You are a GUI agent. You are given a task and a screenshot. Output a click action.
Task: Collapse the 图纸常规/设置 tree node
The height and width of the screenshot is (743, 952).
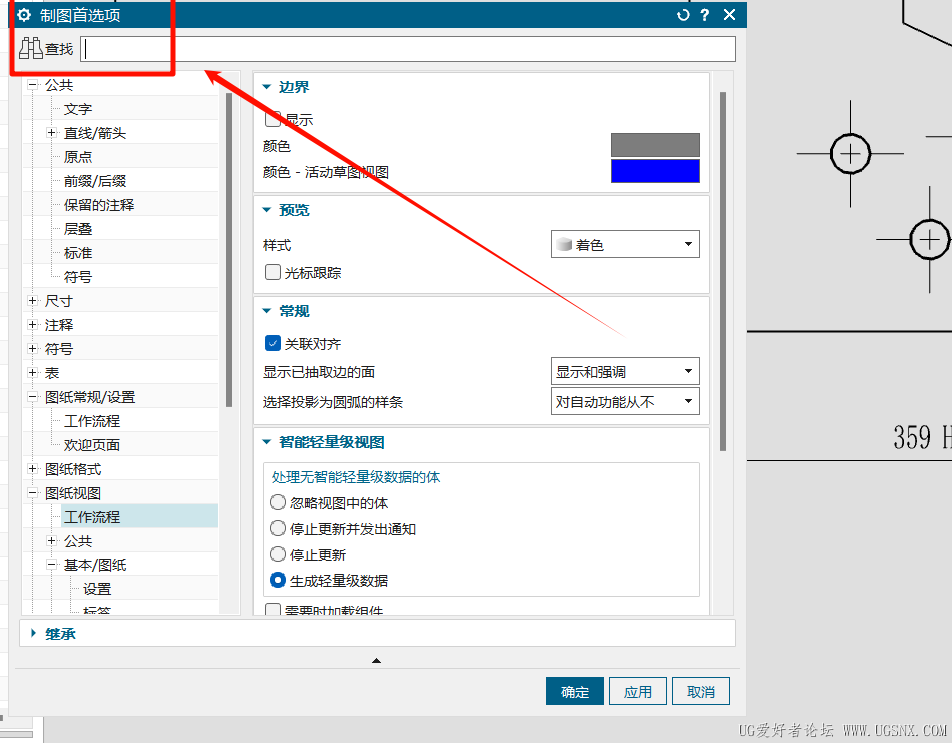pyautogui.click(x=33, y=396)
